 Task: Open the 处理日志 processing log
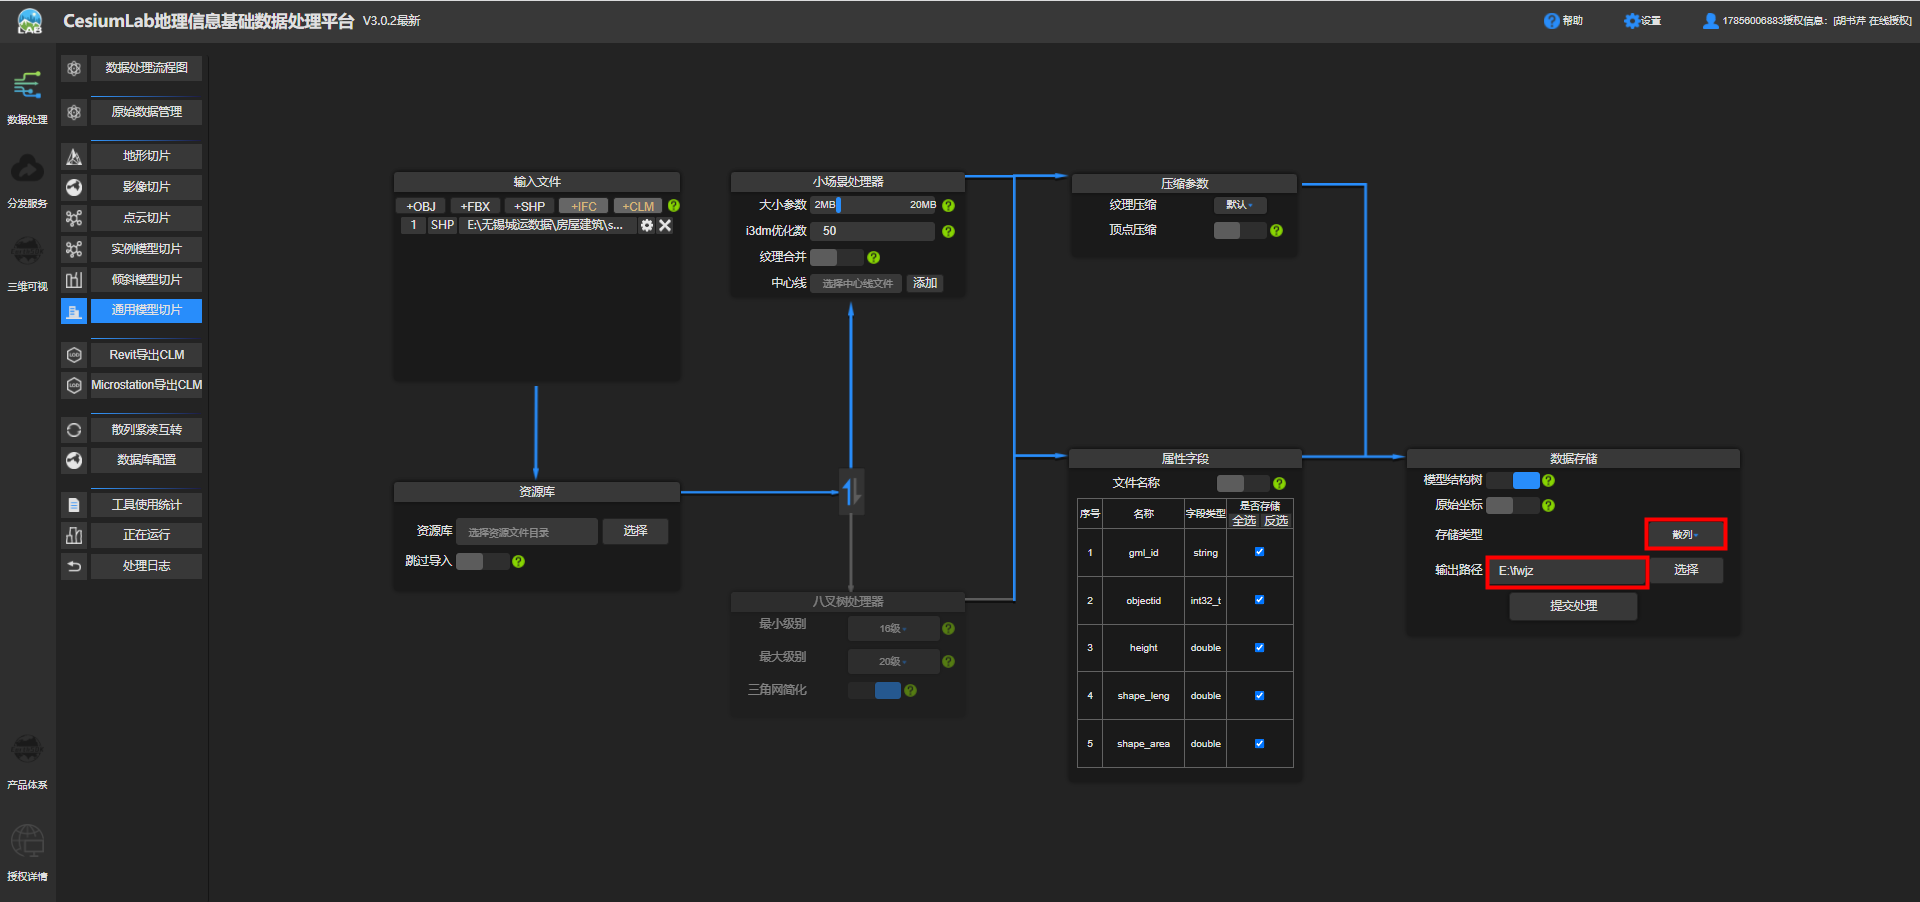point(145,566)
